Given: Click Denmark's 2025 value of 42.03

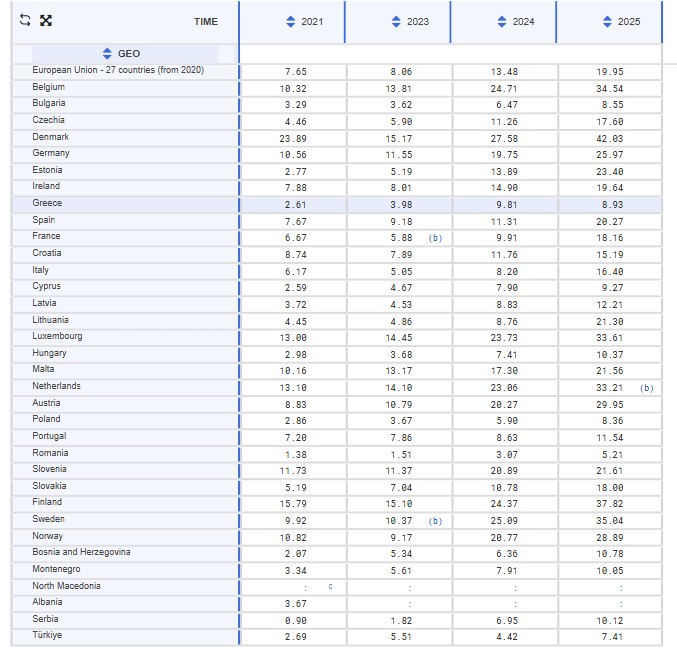Looking at the screenshot, I should coord(608,138).
